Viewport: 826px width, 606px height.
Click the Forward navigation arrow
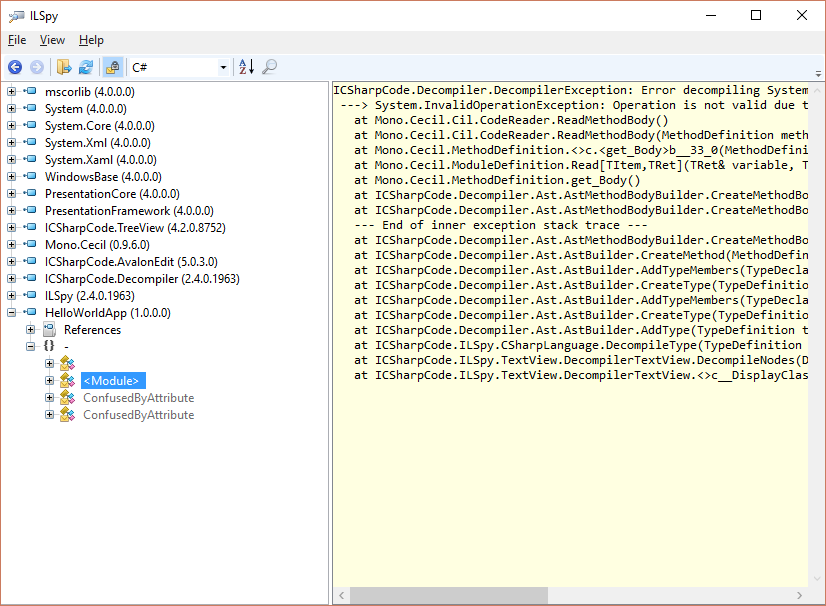point(37,67)
